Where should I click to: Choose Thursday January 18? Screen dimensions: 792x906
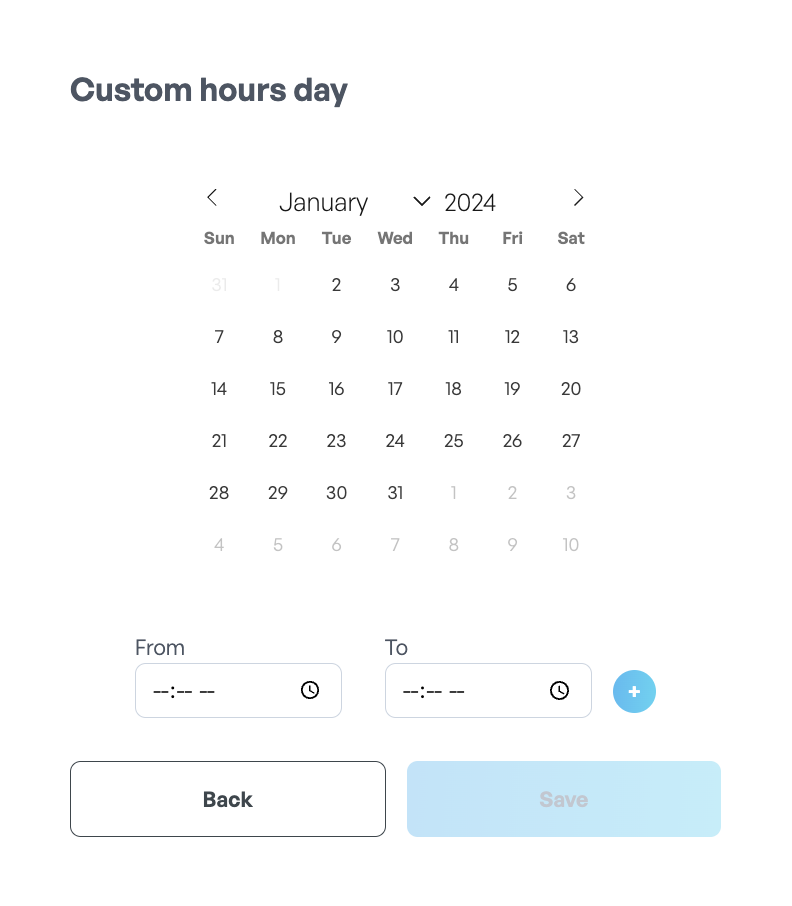(x=453, y=389)
